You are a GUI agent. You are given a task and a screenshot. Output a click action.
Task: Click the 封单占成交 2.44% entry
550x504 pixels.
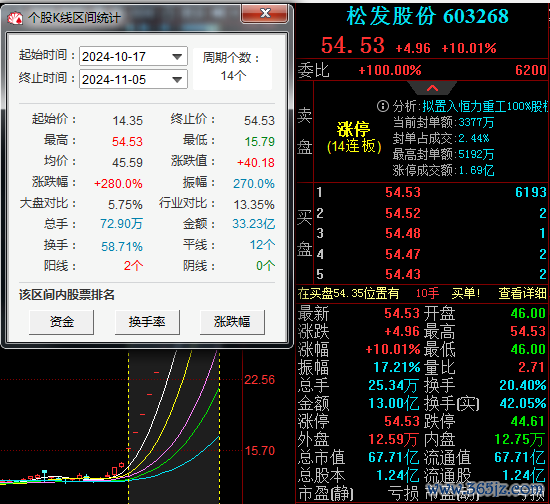click(441, 138)
